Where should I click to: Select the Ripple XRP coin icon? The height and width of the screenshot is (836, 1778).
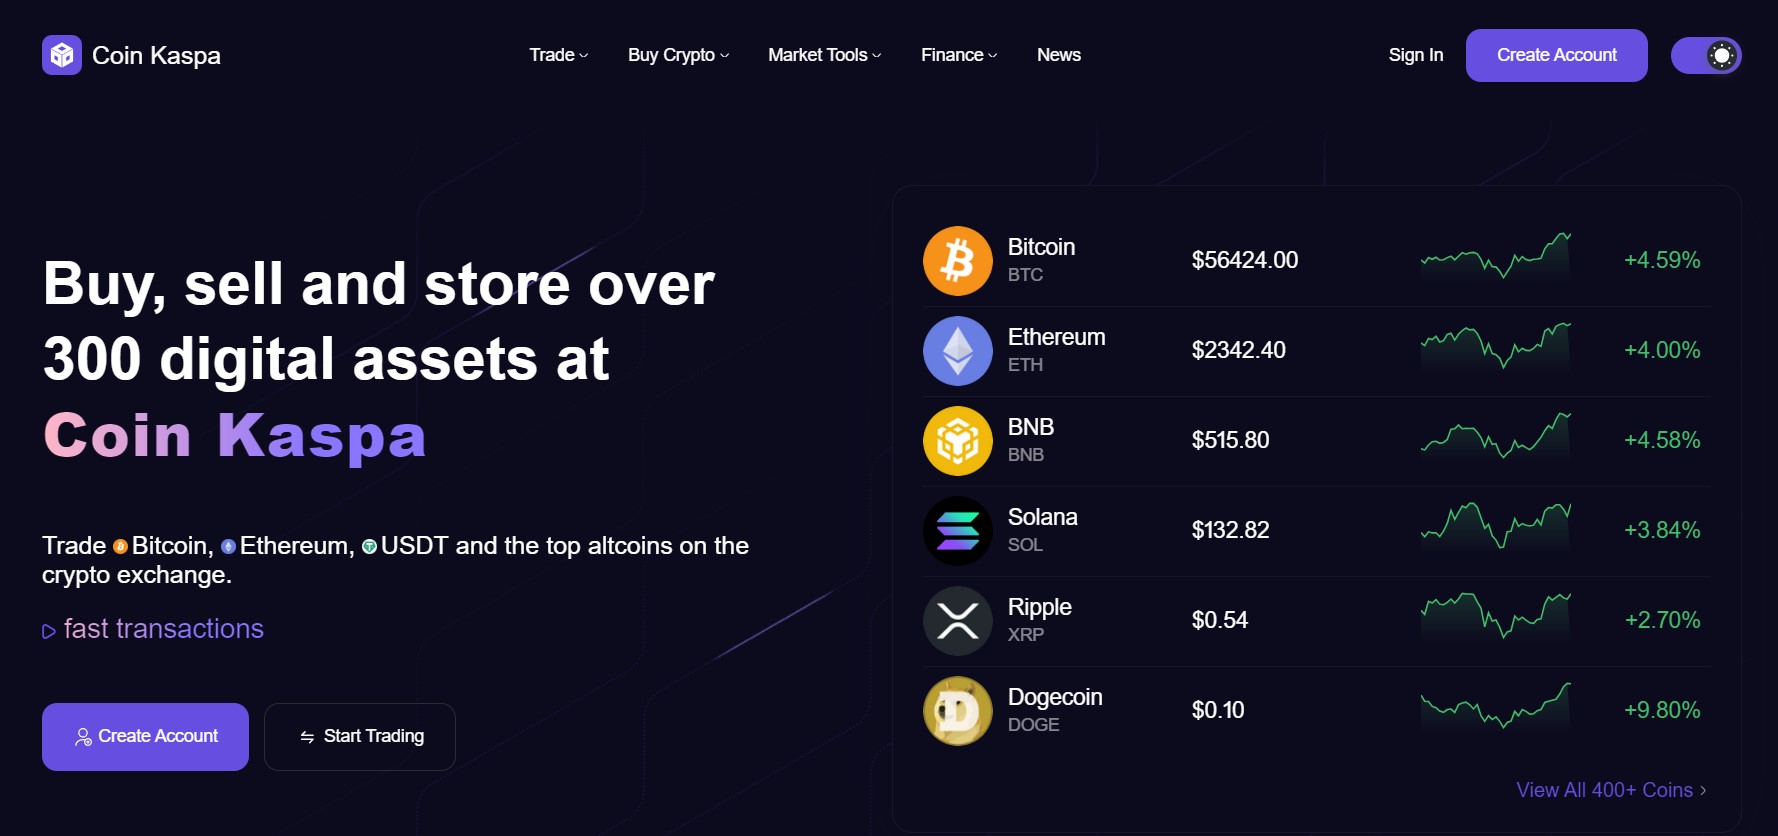click(958, 621)
